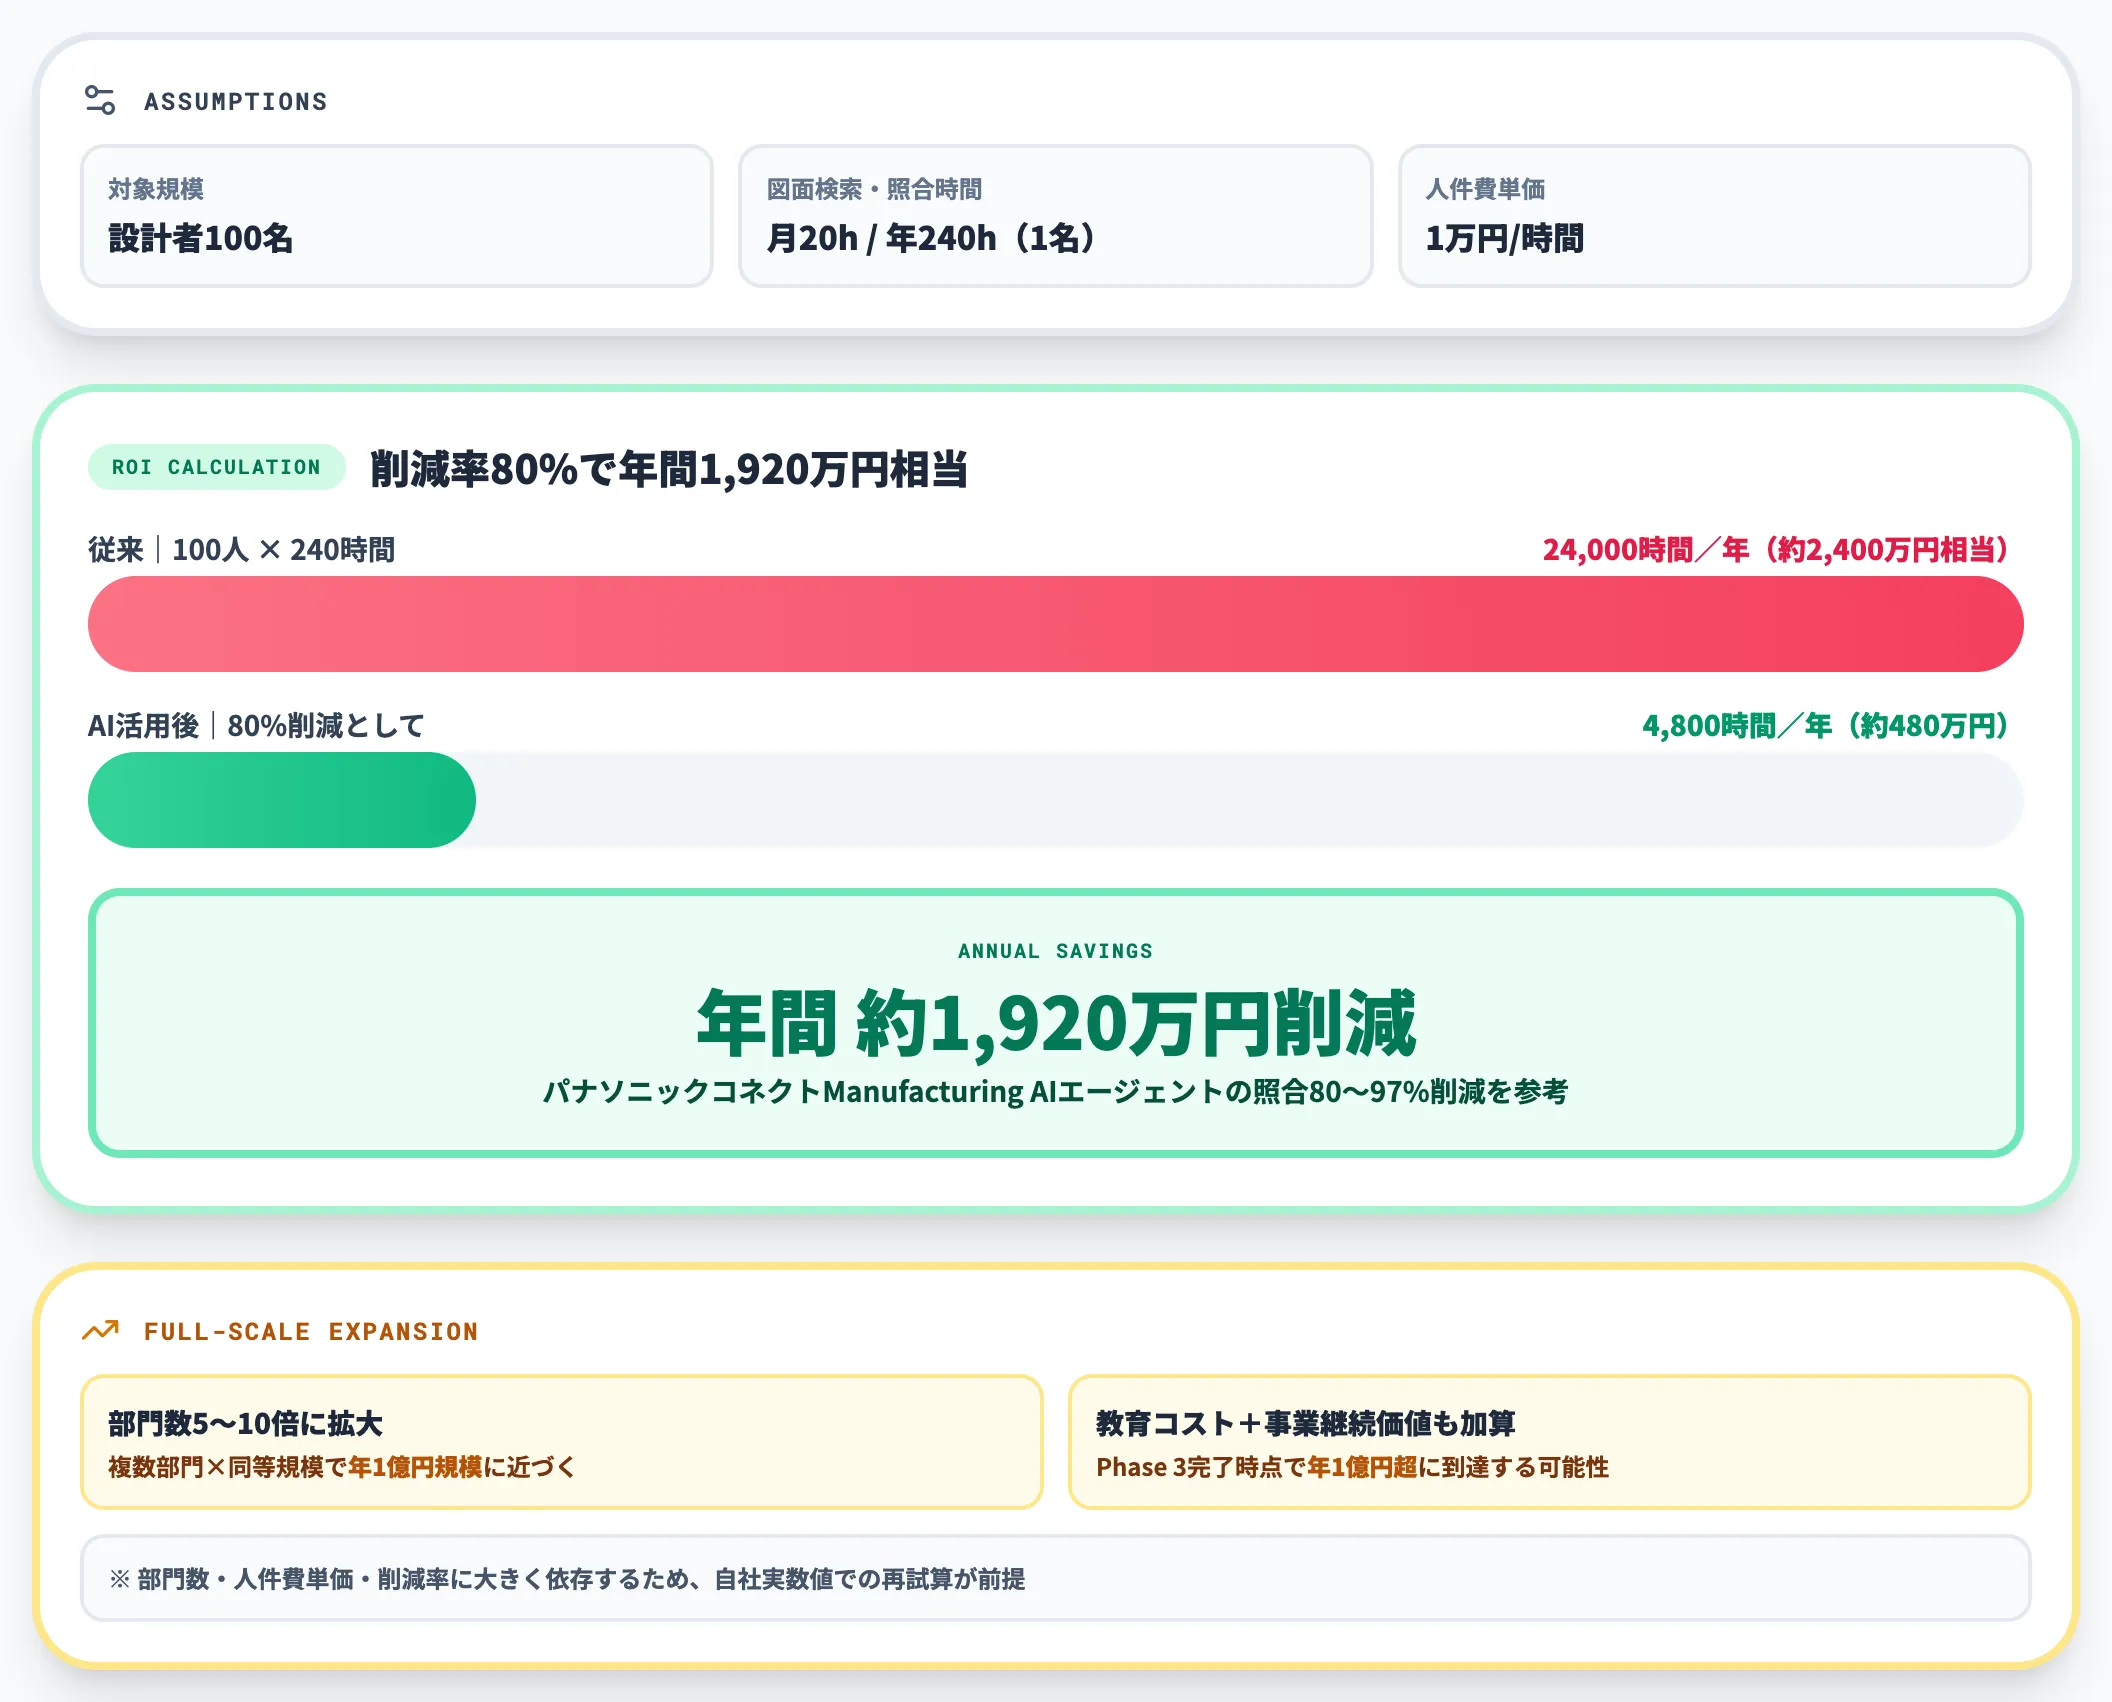Click the text 複数部門×同等規模で年1億円規模に近づく
Image resolution: width=2112 pixels, height=1702 pixels.
pos(343,1467)
